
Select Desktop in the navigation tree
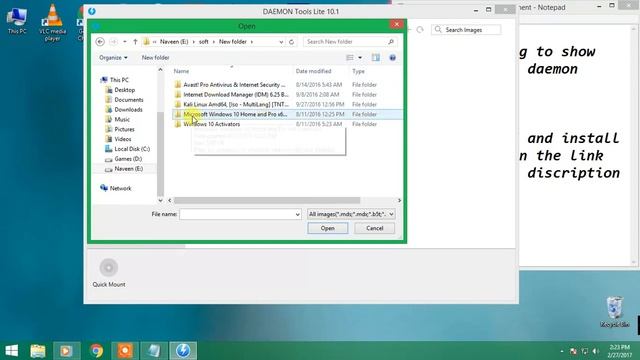124,90
